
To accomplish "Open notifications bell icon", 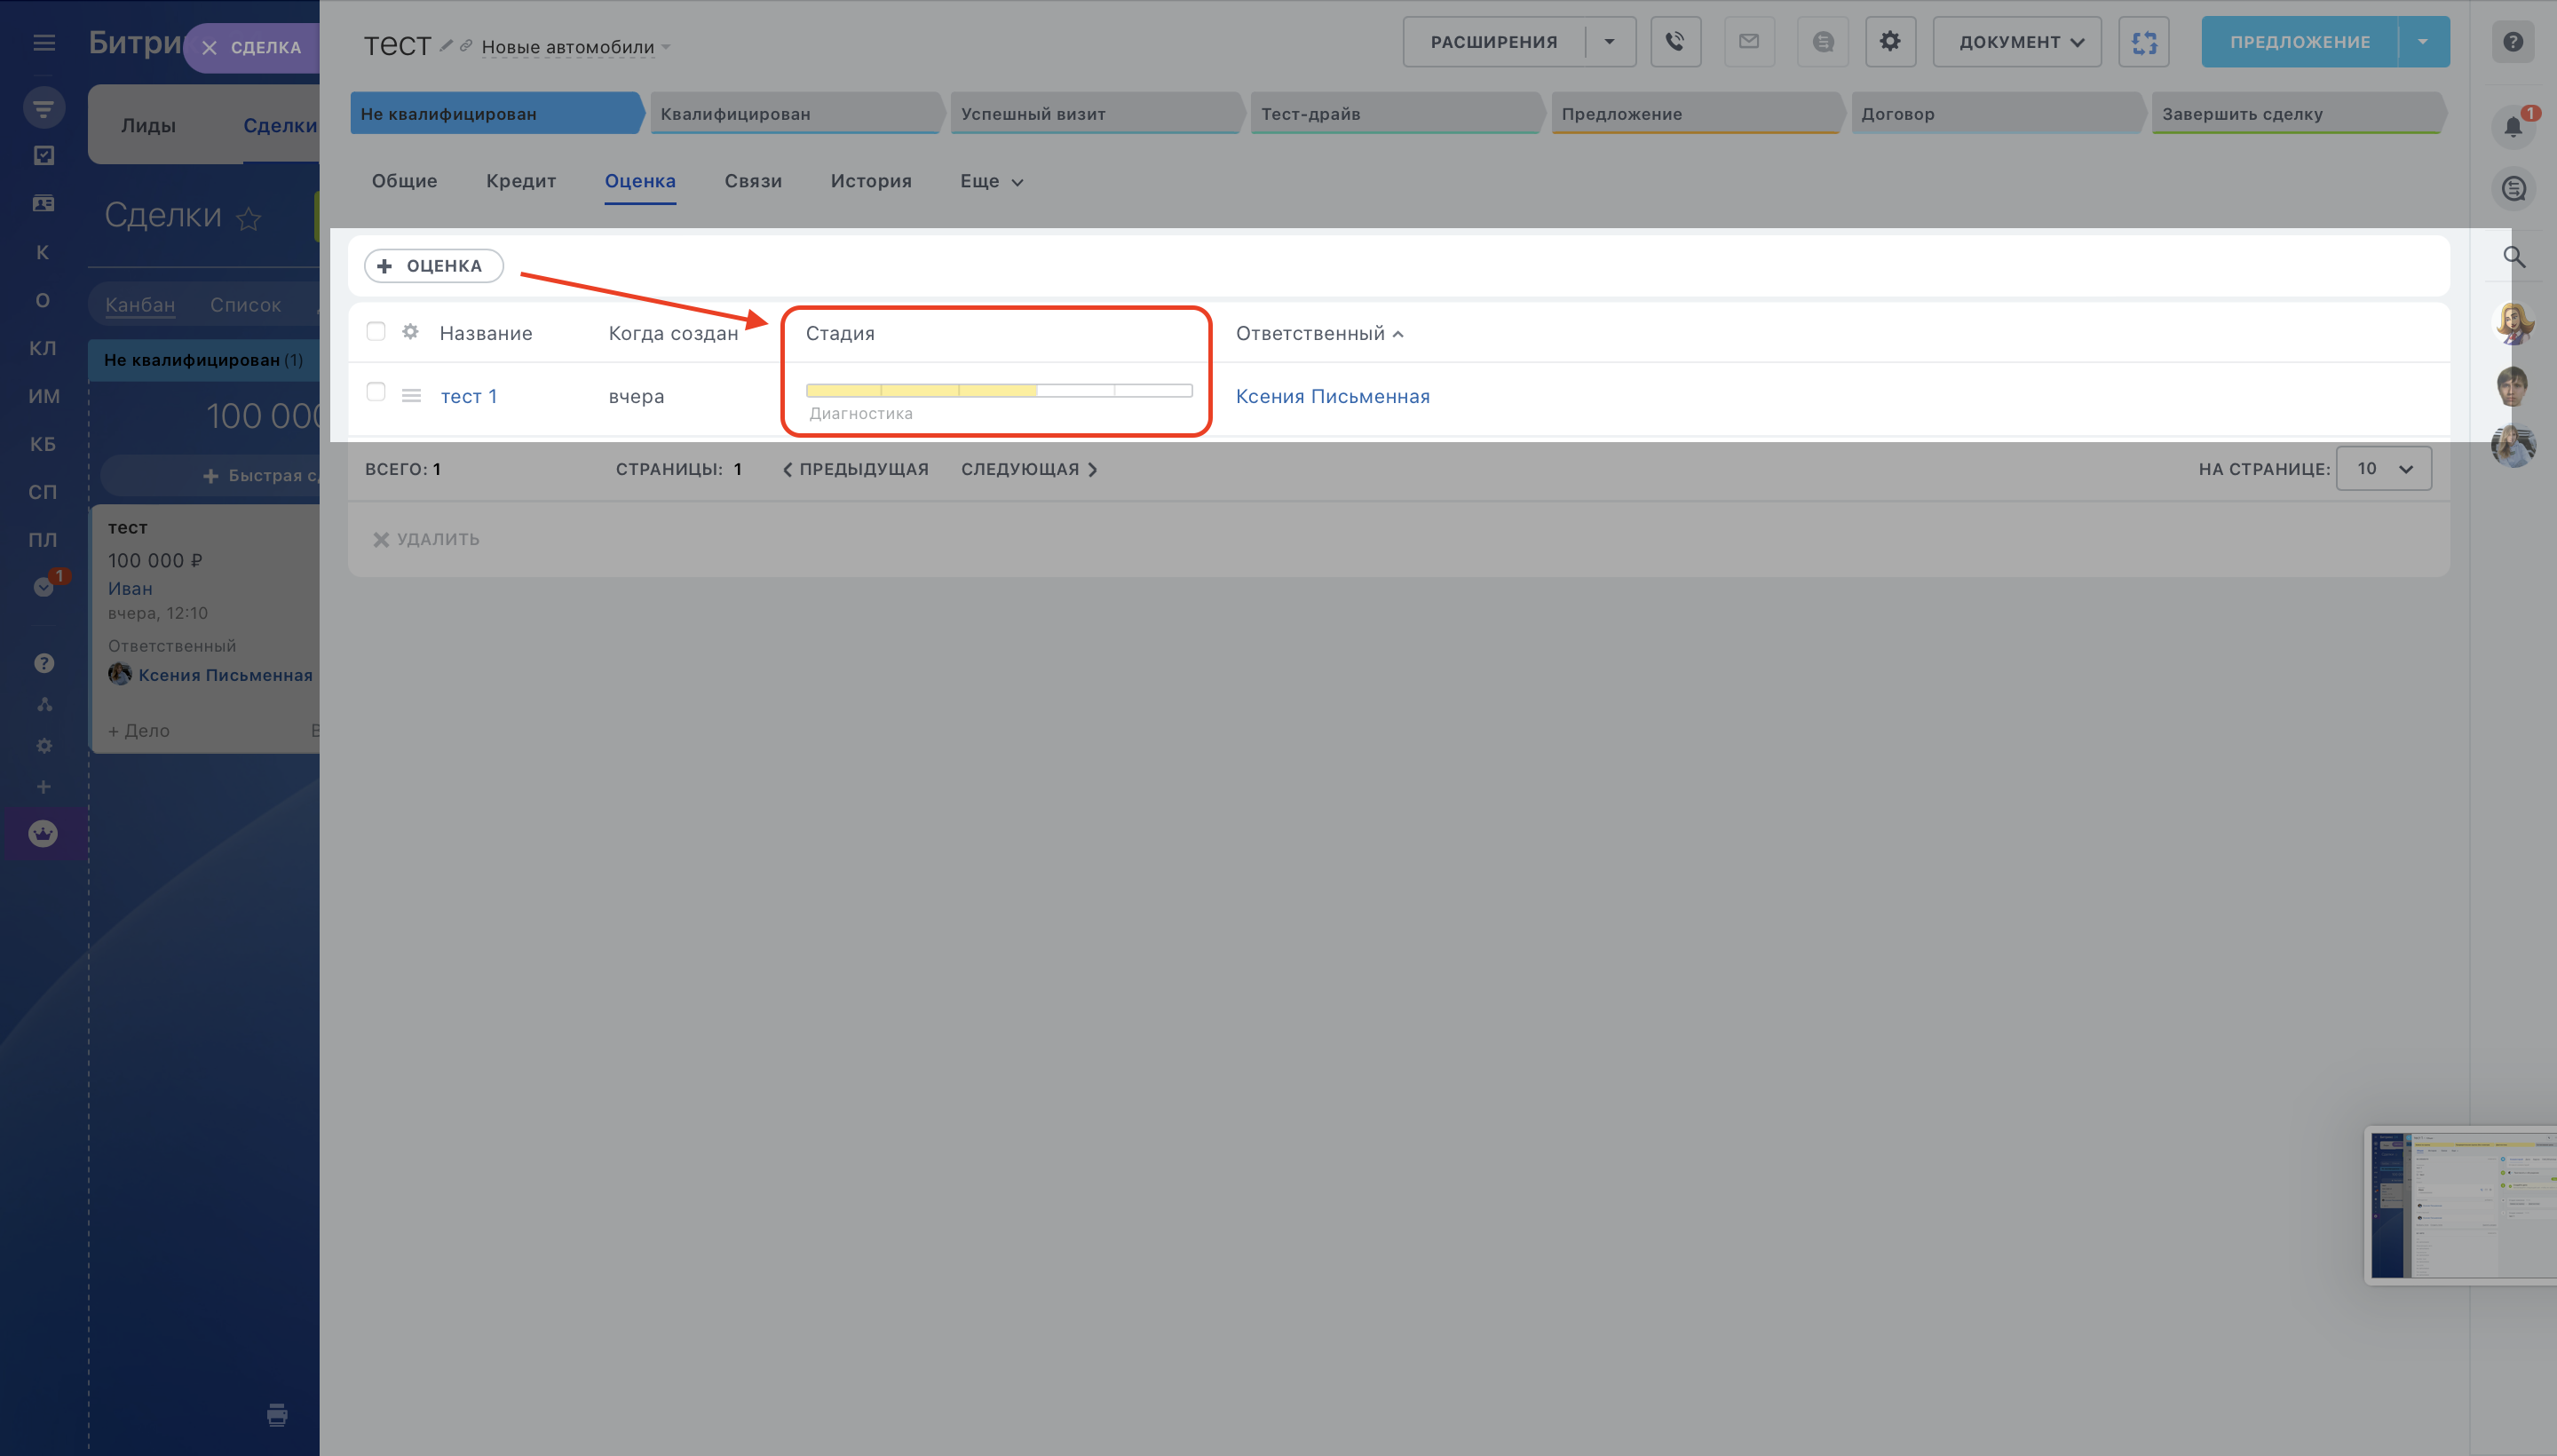I will click(x=2512, y=127).
